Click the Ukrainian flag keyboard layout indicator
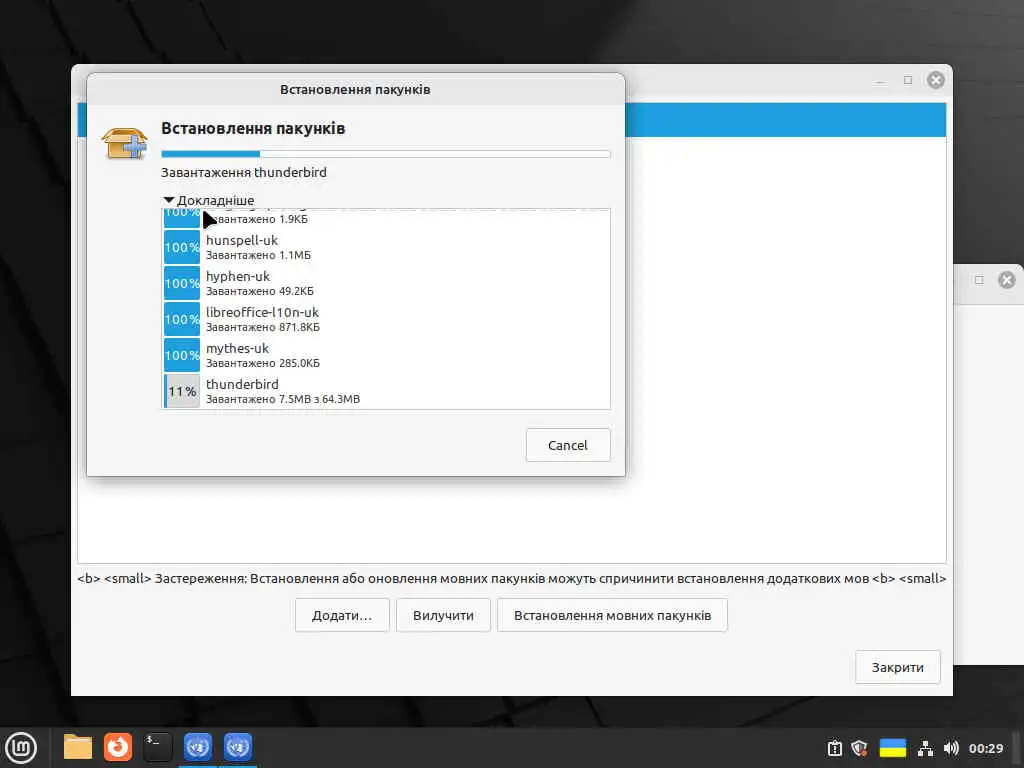 (893, 748)
